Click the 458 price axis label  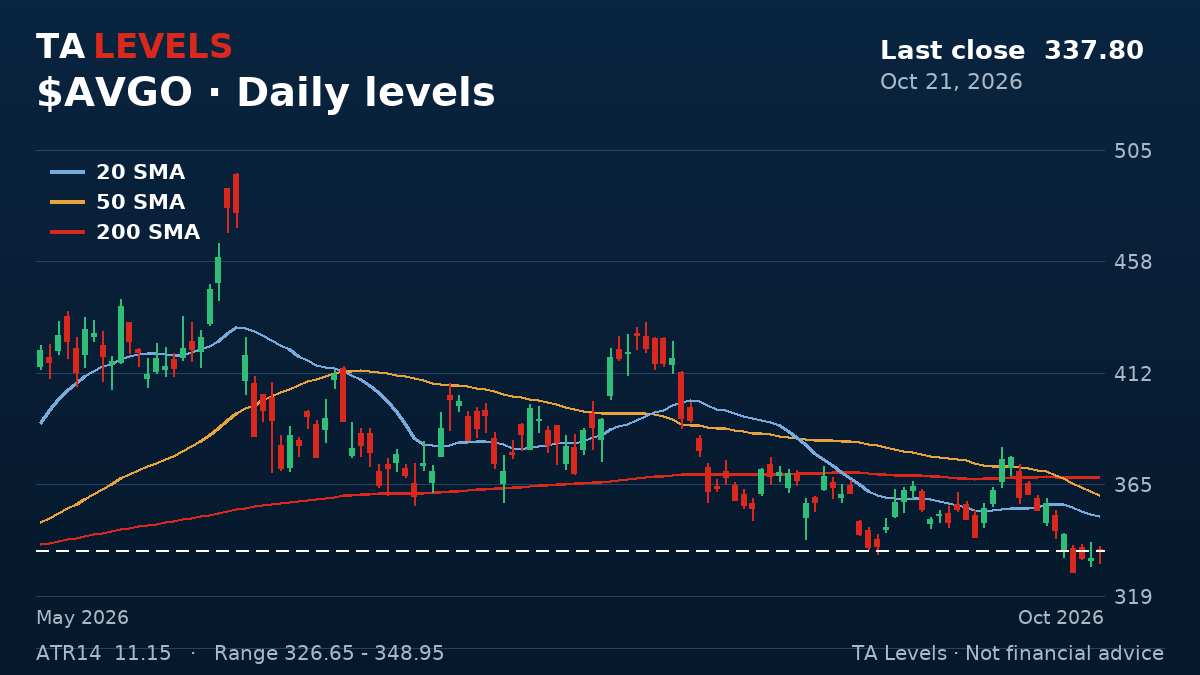click(x=1133, y=262)
